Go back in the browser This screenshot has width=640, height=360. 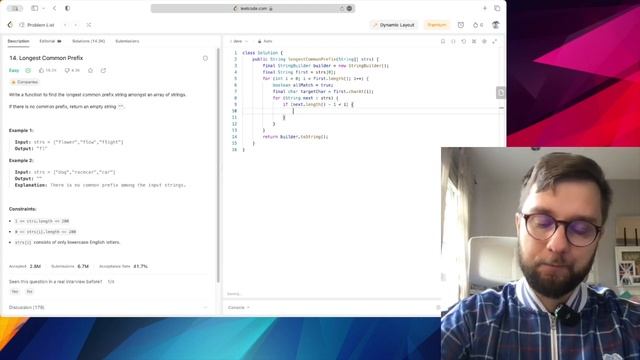pyautogui.click(x=55, y=8)
